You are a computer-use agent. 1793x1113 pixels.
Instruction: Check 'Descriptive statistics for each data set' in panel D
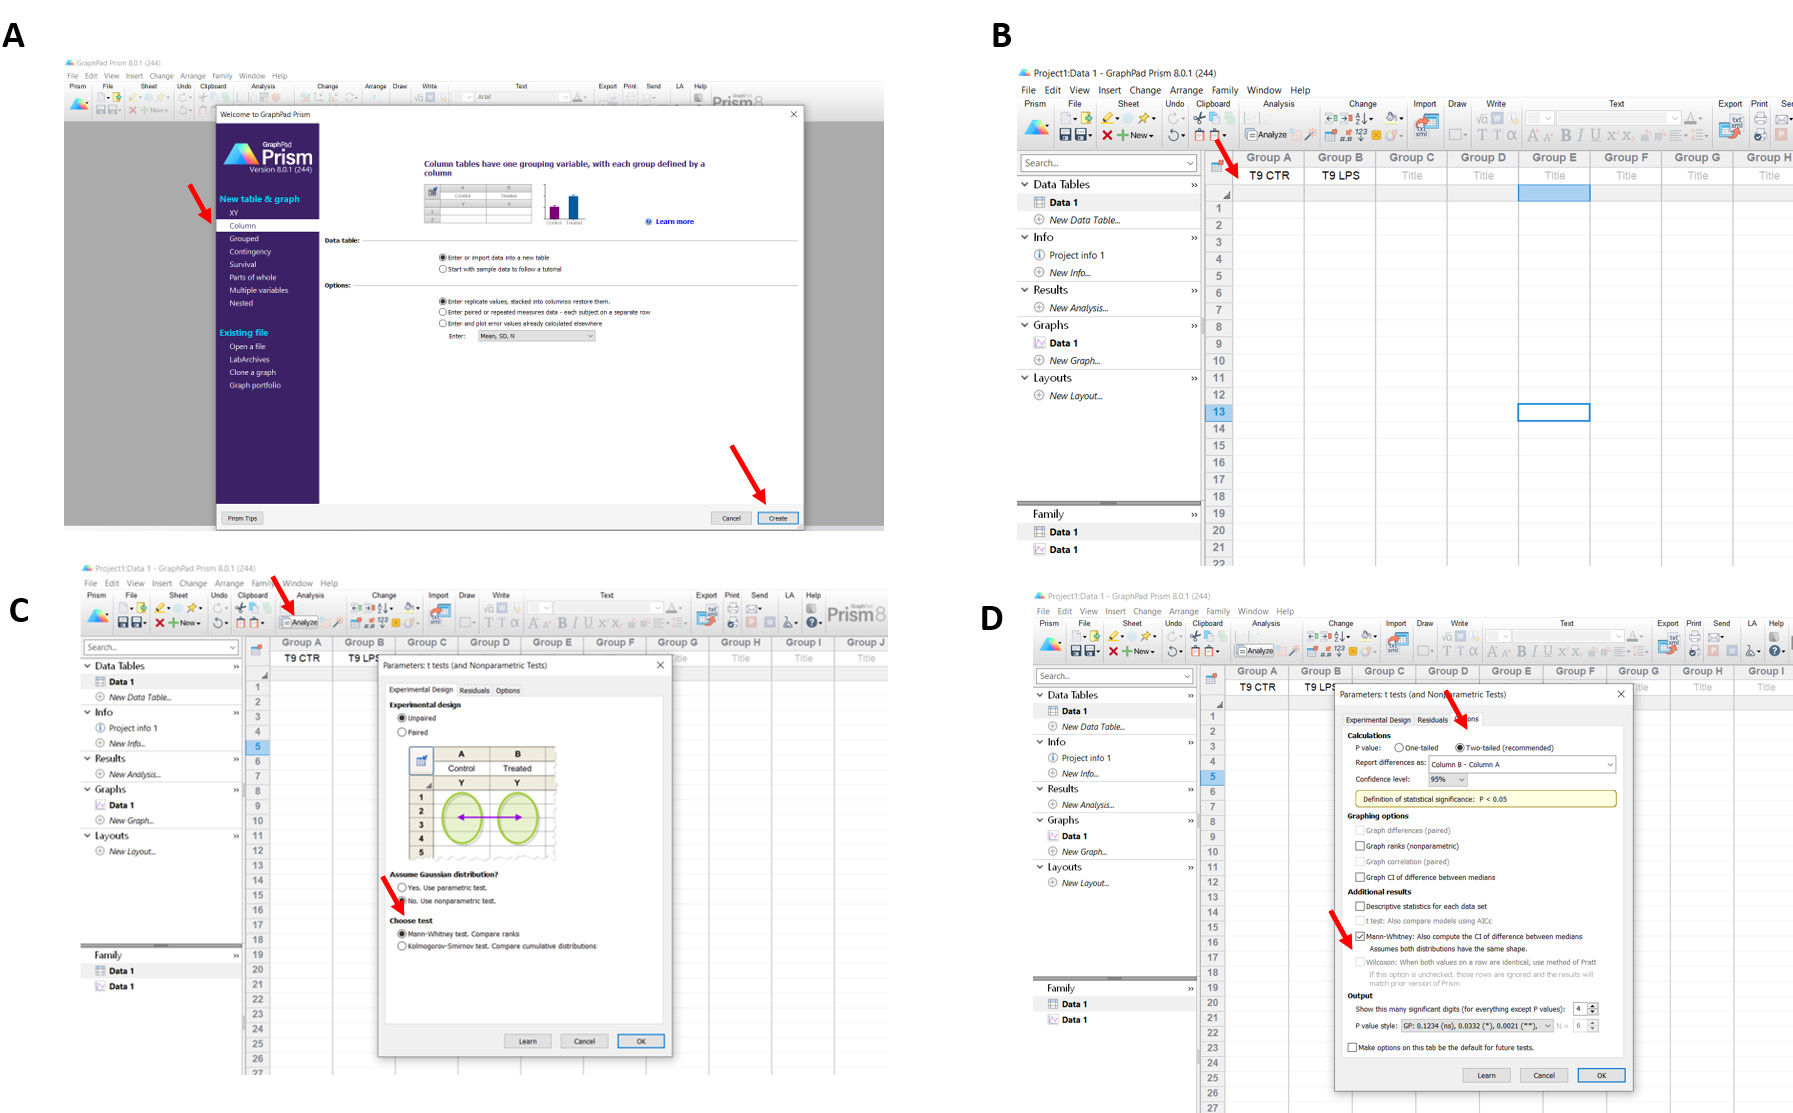[x=1360, y=906]
